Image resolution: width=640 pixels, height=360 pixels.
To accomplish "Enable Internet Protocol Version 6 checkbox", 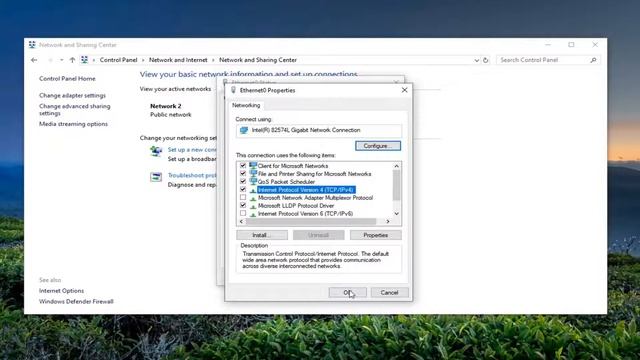I will click(x=243, y=213).
